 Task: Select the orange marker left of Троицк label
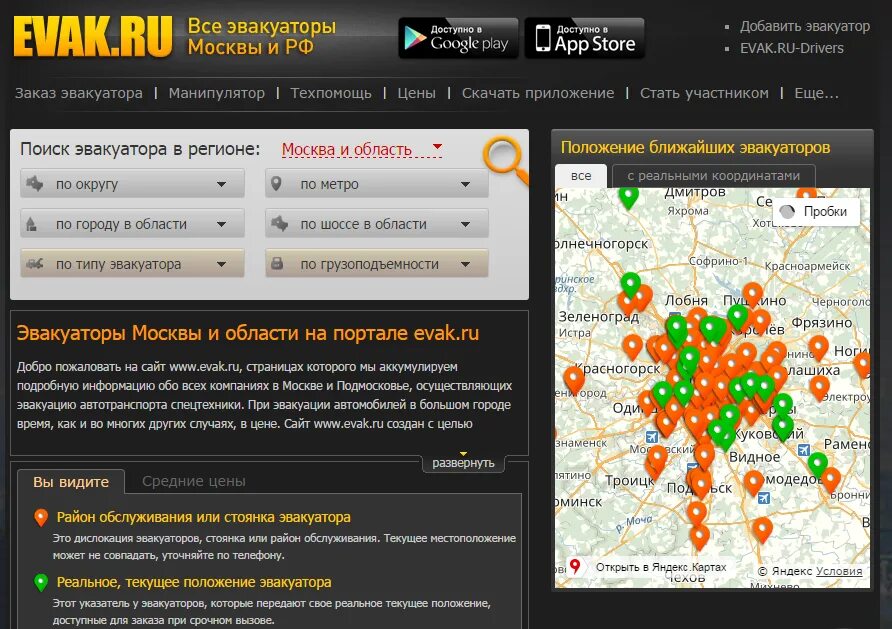coord(657,458)
